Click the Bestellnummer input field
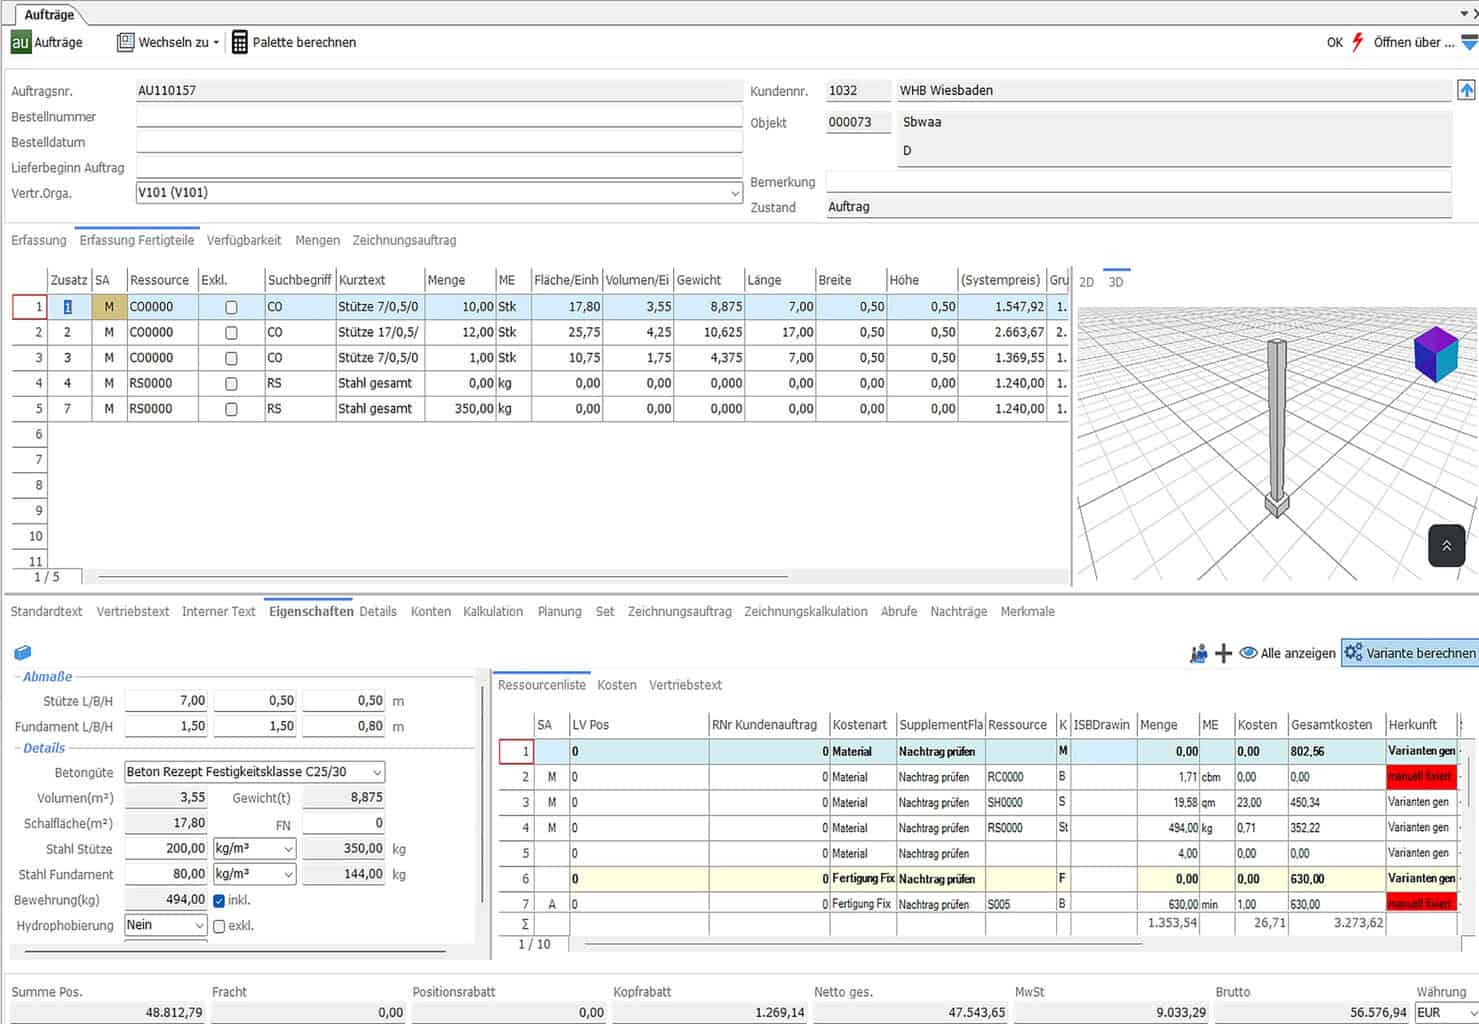Screen dimensions: 1479x1024 point(438,117)
